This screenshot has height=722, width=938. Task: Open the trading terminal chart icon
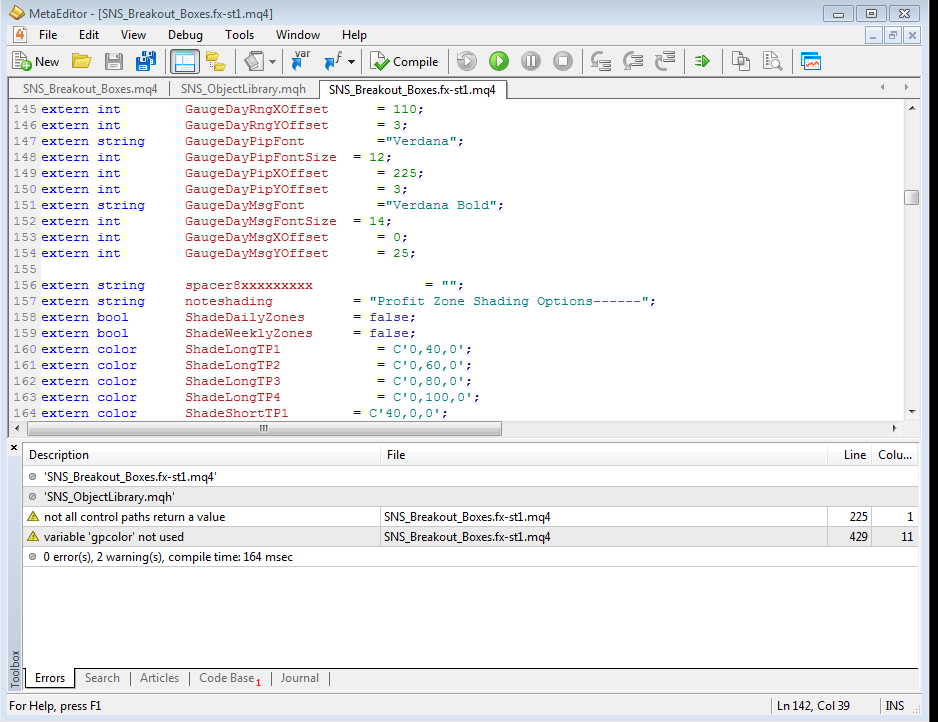pyautogui.click(x=811, y=61)
